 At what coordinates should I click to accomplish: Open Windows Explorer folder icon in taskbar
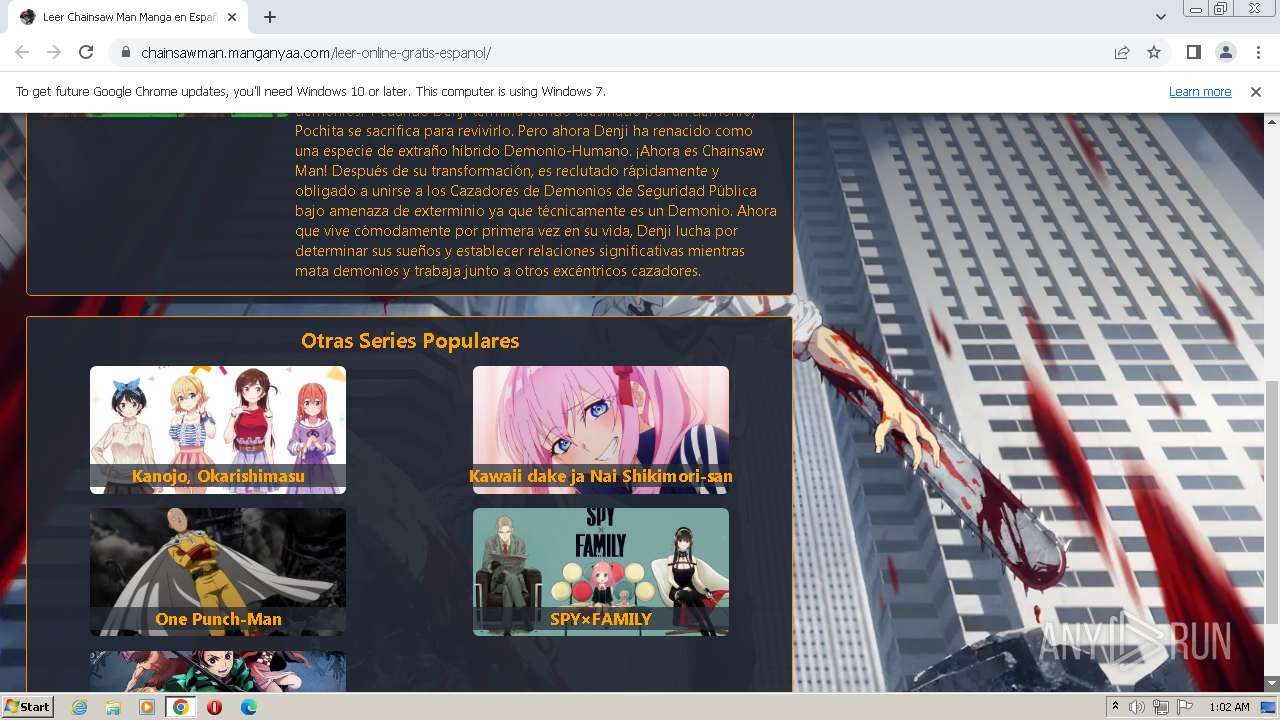(113, 707)
